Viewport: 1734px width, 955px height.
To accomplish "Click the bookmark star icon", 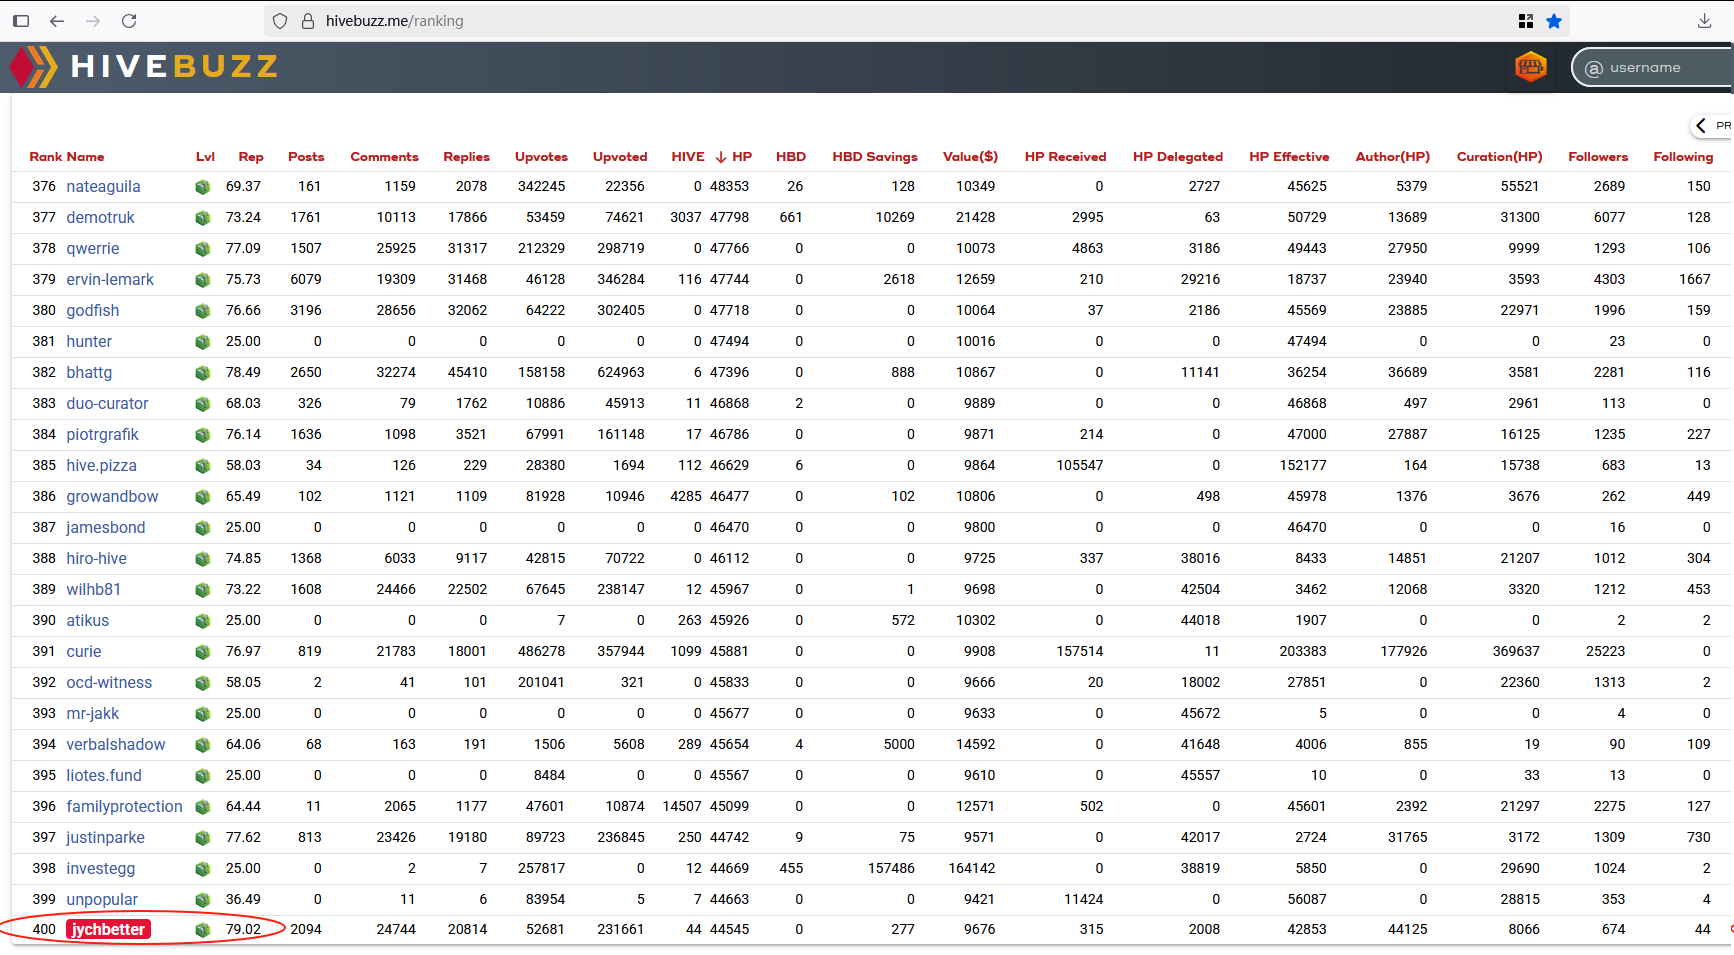I will pos(1554,21).
